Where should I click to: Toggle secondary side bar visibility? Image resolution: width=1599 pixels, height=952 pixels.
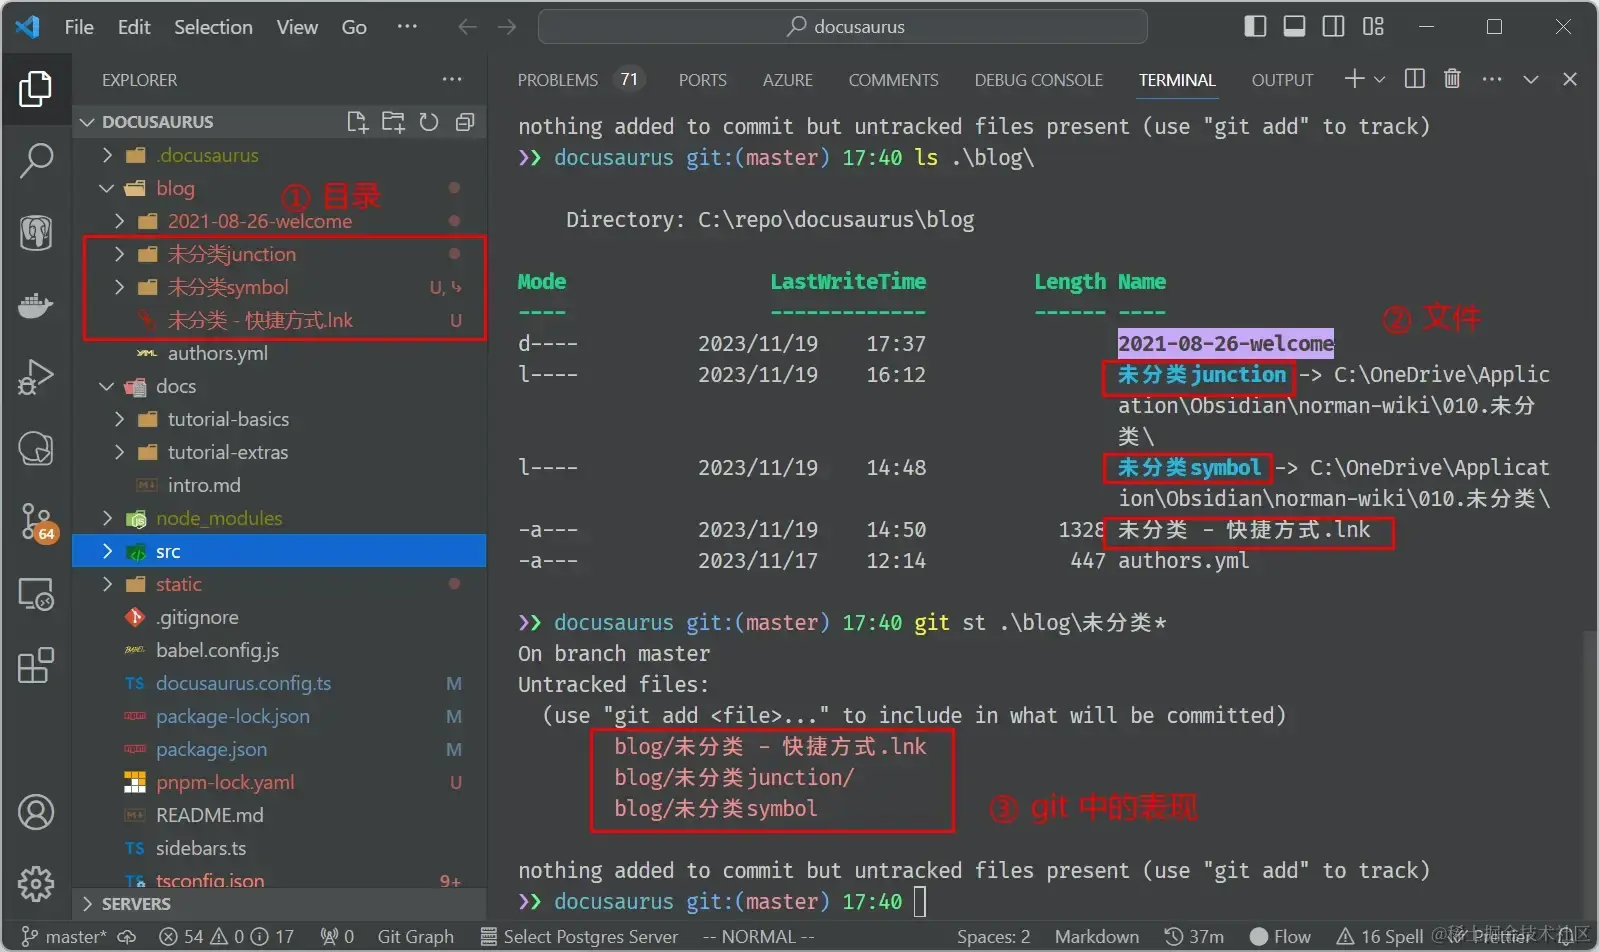1333,27
